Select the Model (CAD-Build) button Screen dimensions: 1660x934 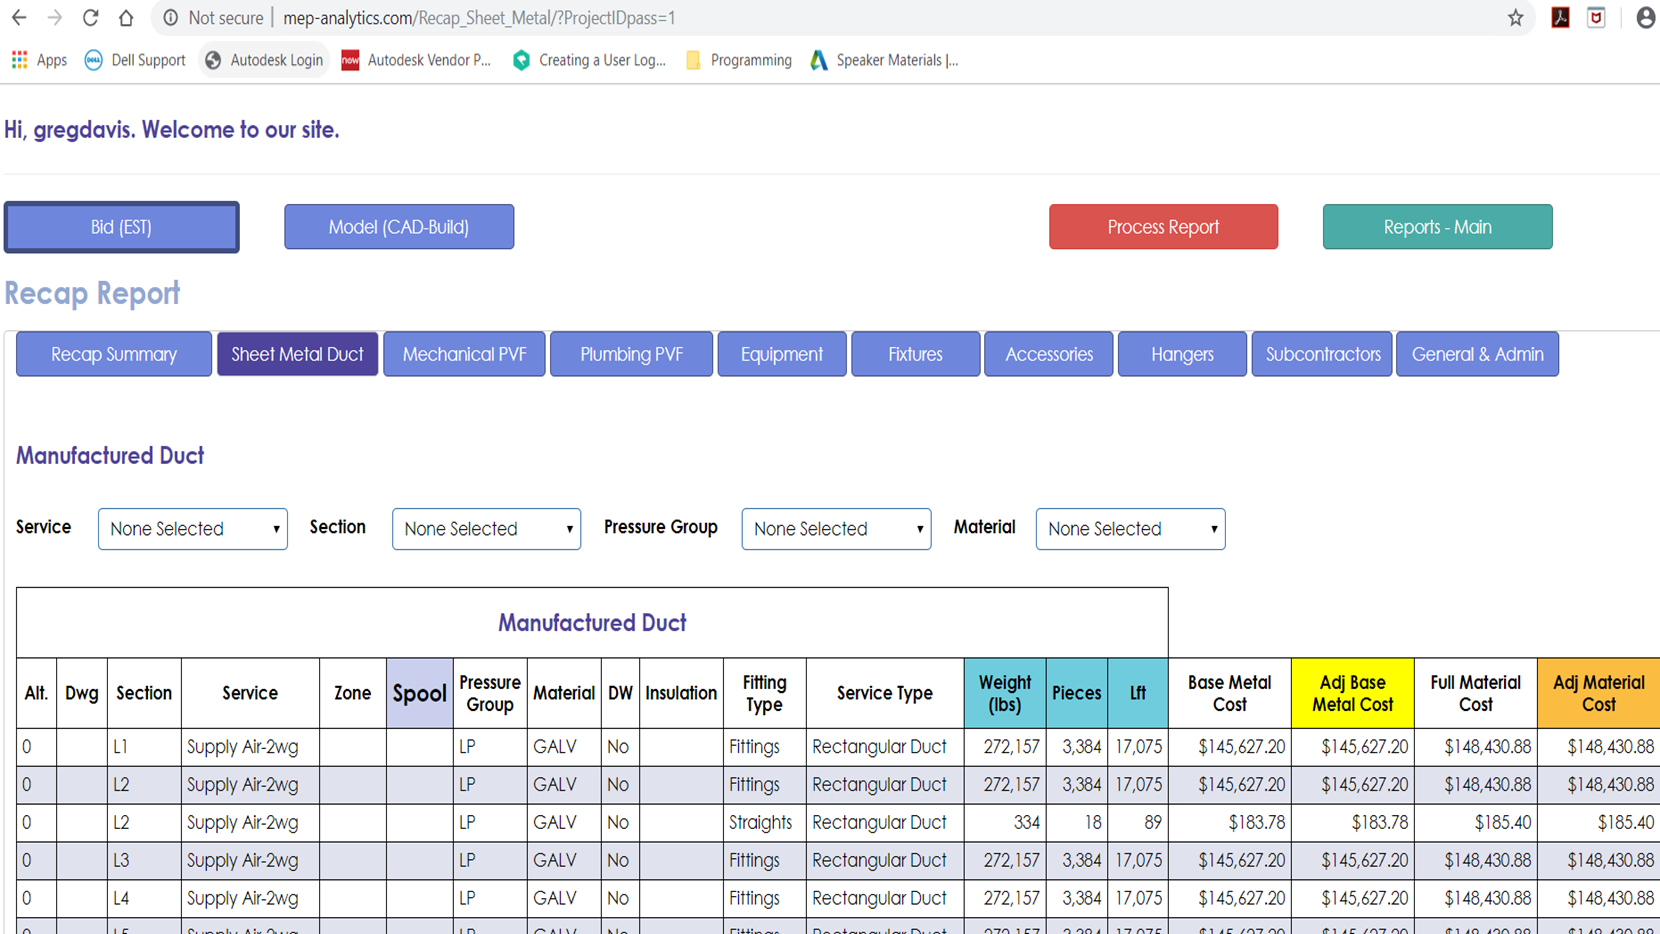(x=399, y=227)
